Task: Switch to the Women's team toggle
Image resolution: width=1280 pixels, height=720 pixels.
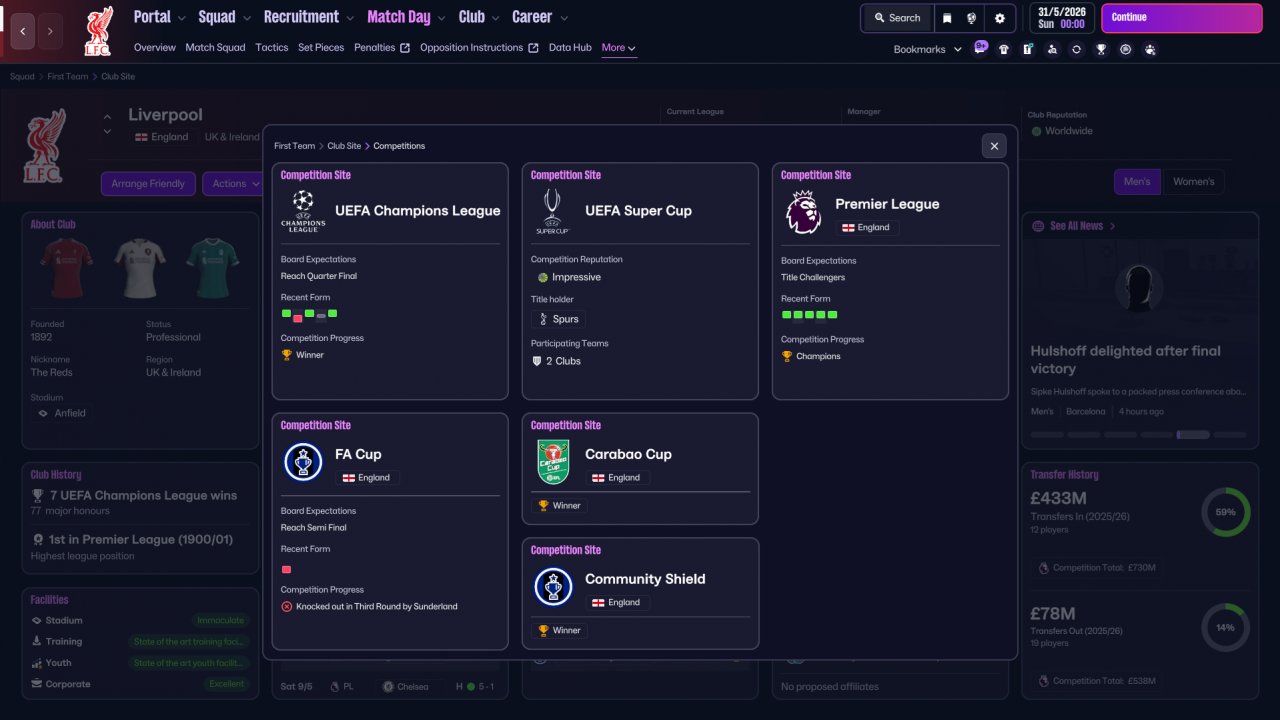Action: point(1193,182)
